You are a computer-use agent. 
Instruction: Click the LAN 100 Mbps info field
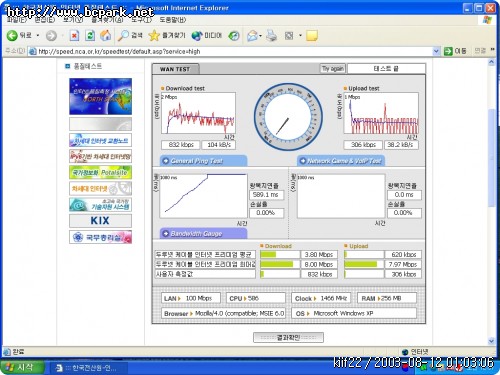click(191, 298)
